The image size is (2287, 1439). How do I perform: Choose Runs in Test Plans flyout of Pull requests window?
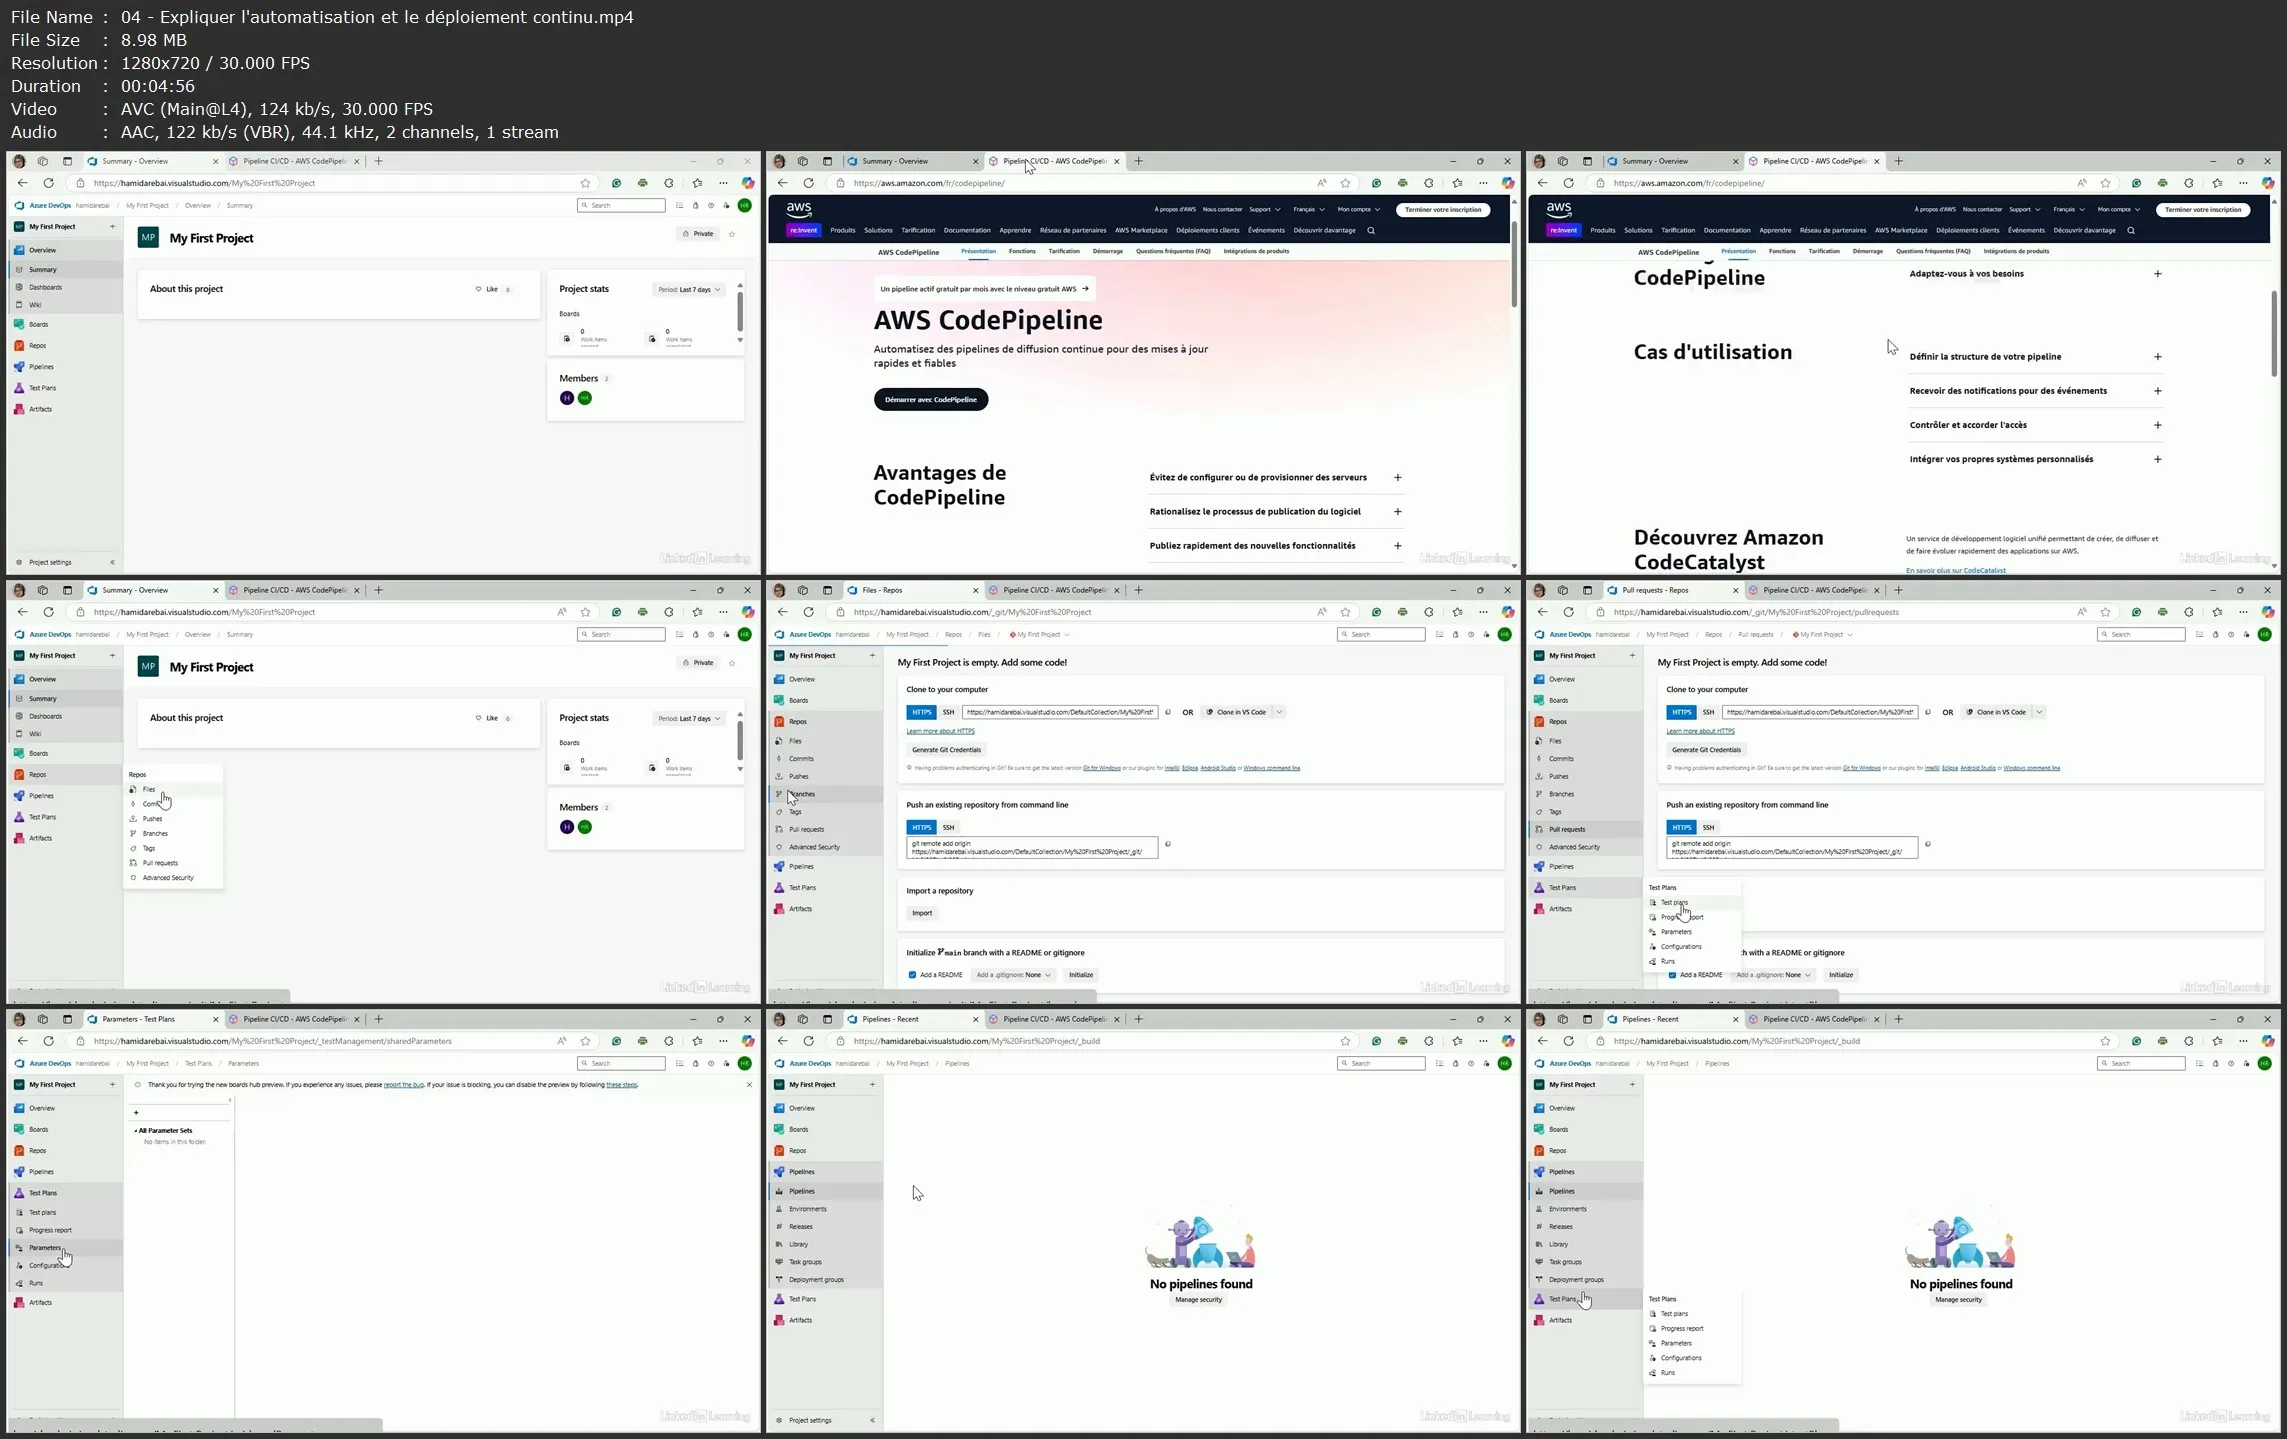(x=1692, y=961)
